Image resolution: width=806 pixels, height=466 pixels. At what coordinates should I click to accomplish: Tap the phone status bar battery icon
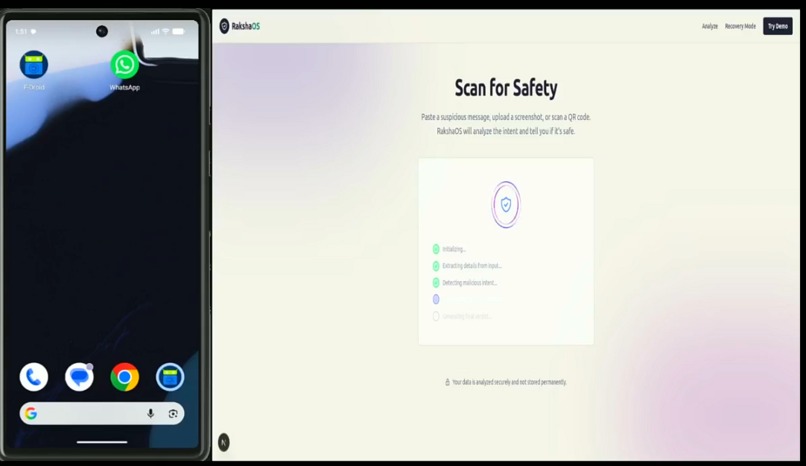click(x=178, y=32)
